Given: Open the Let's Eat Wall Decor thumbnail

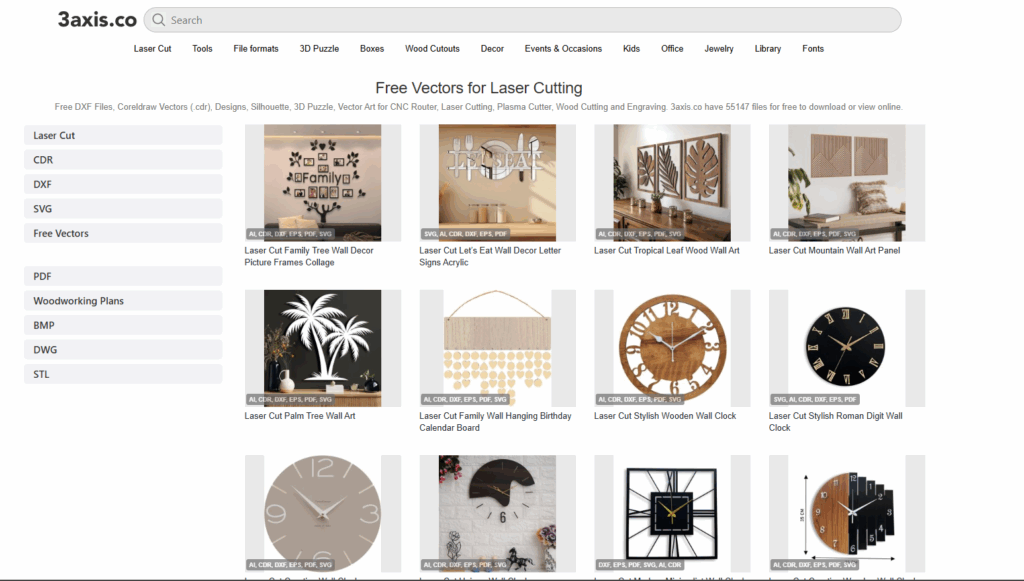Looking at the screenshot, I should 498,183.
